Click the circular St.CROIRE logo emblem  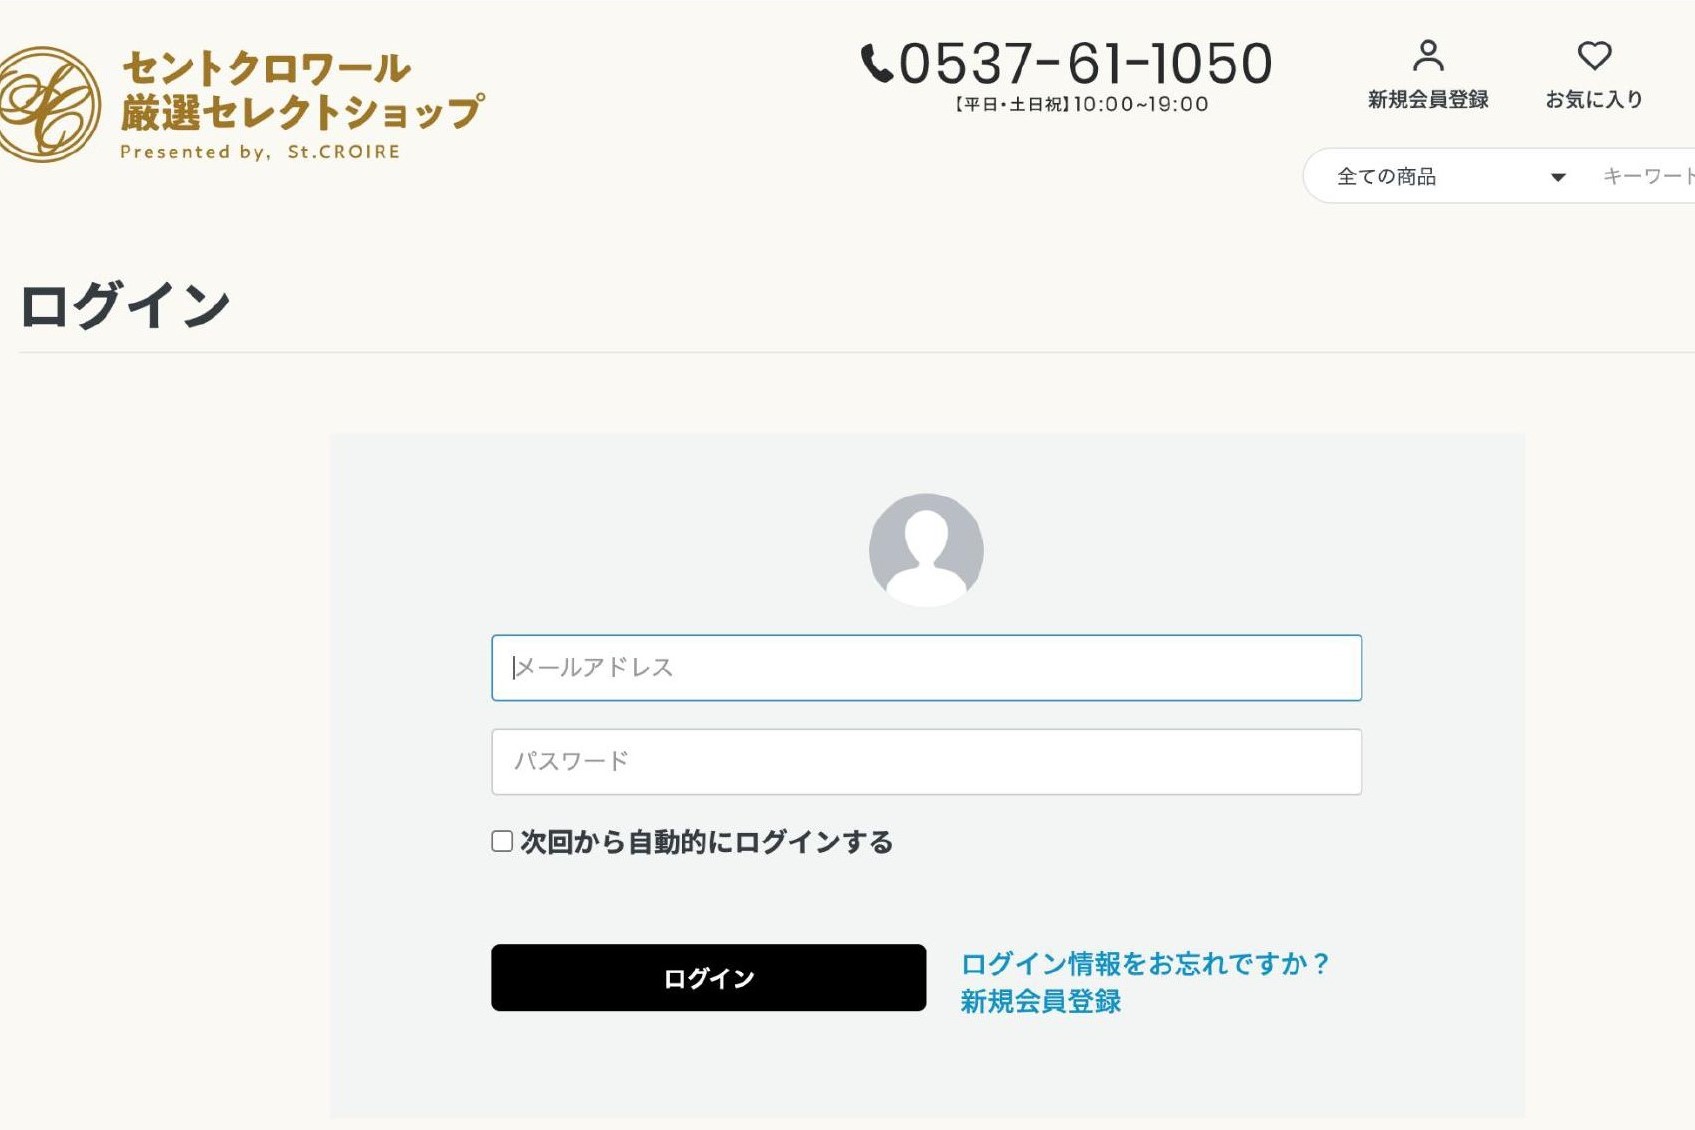click(48, 104)
